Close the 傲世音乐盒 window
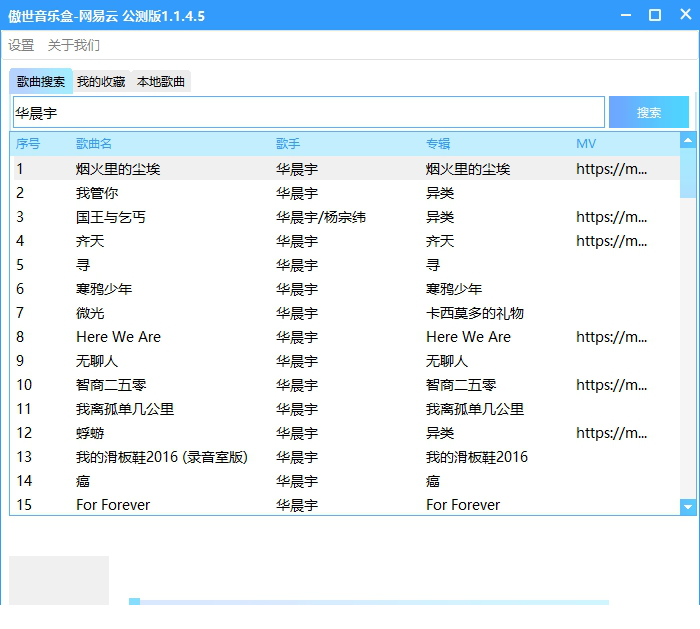The image size is (700, 629). click(x=686, y=14)
